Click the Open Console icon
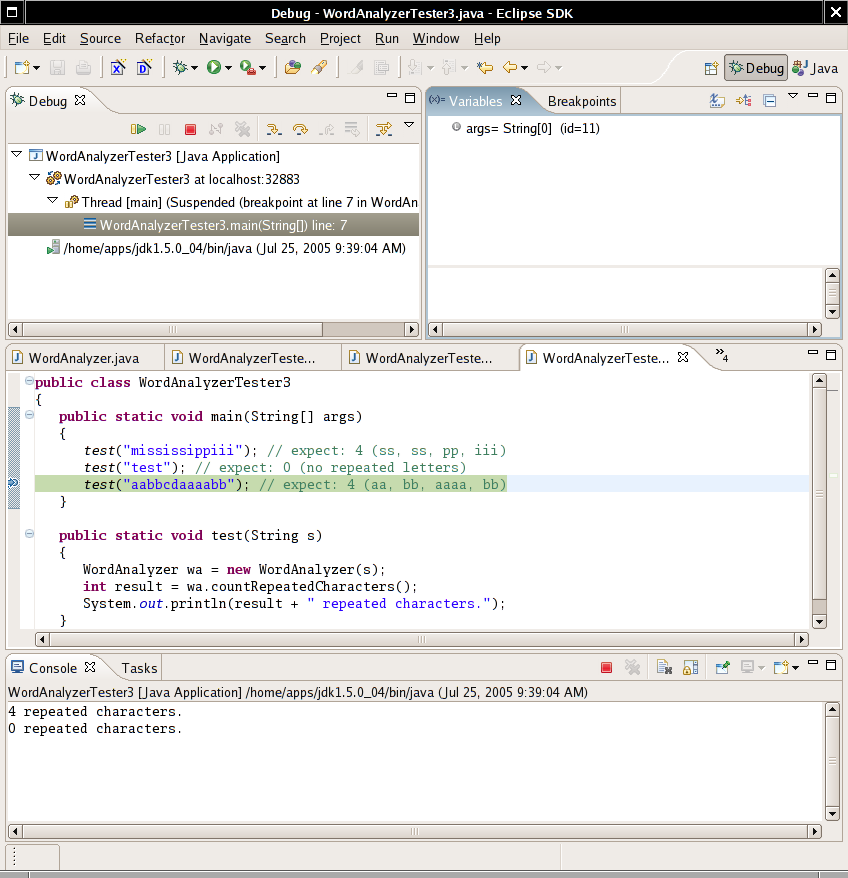This screenshot has height=878, width=848. [781, 667]
